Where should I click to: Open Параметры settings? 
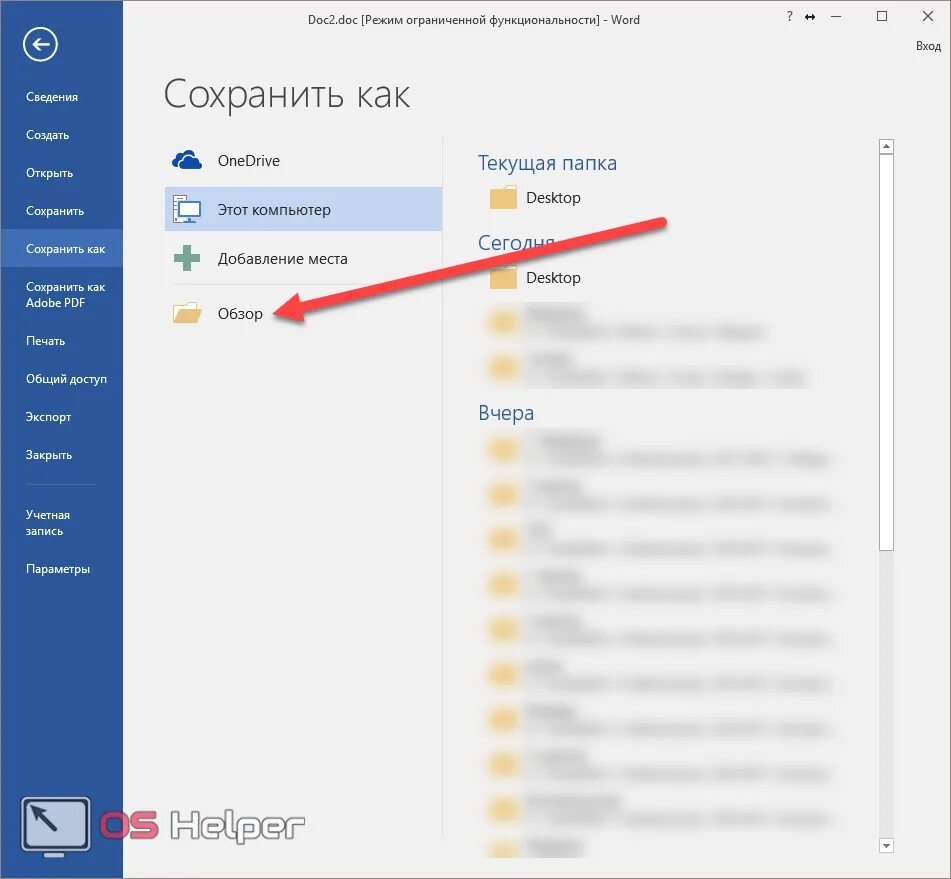click(58, 569)
